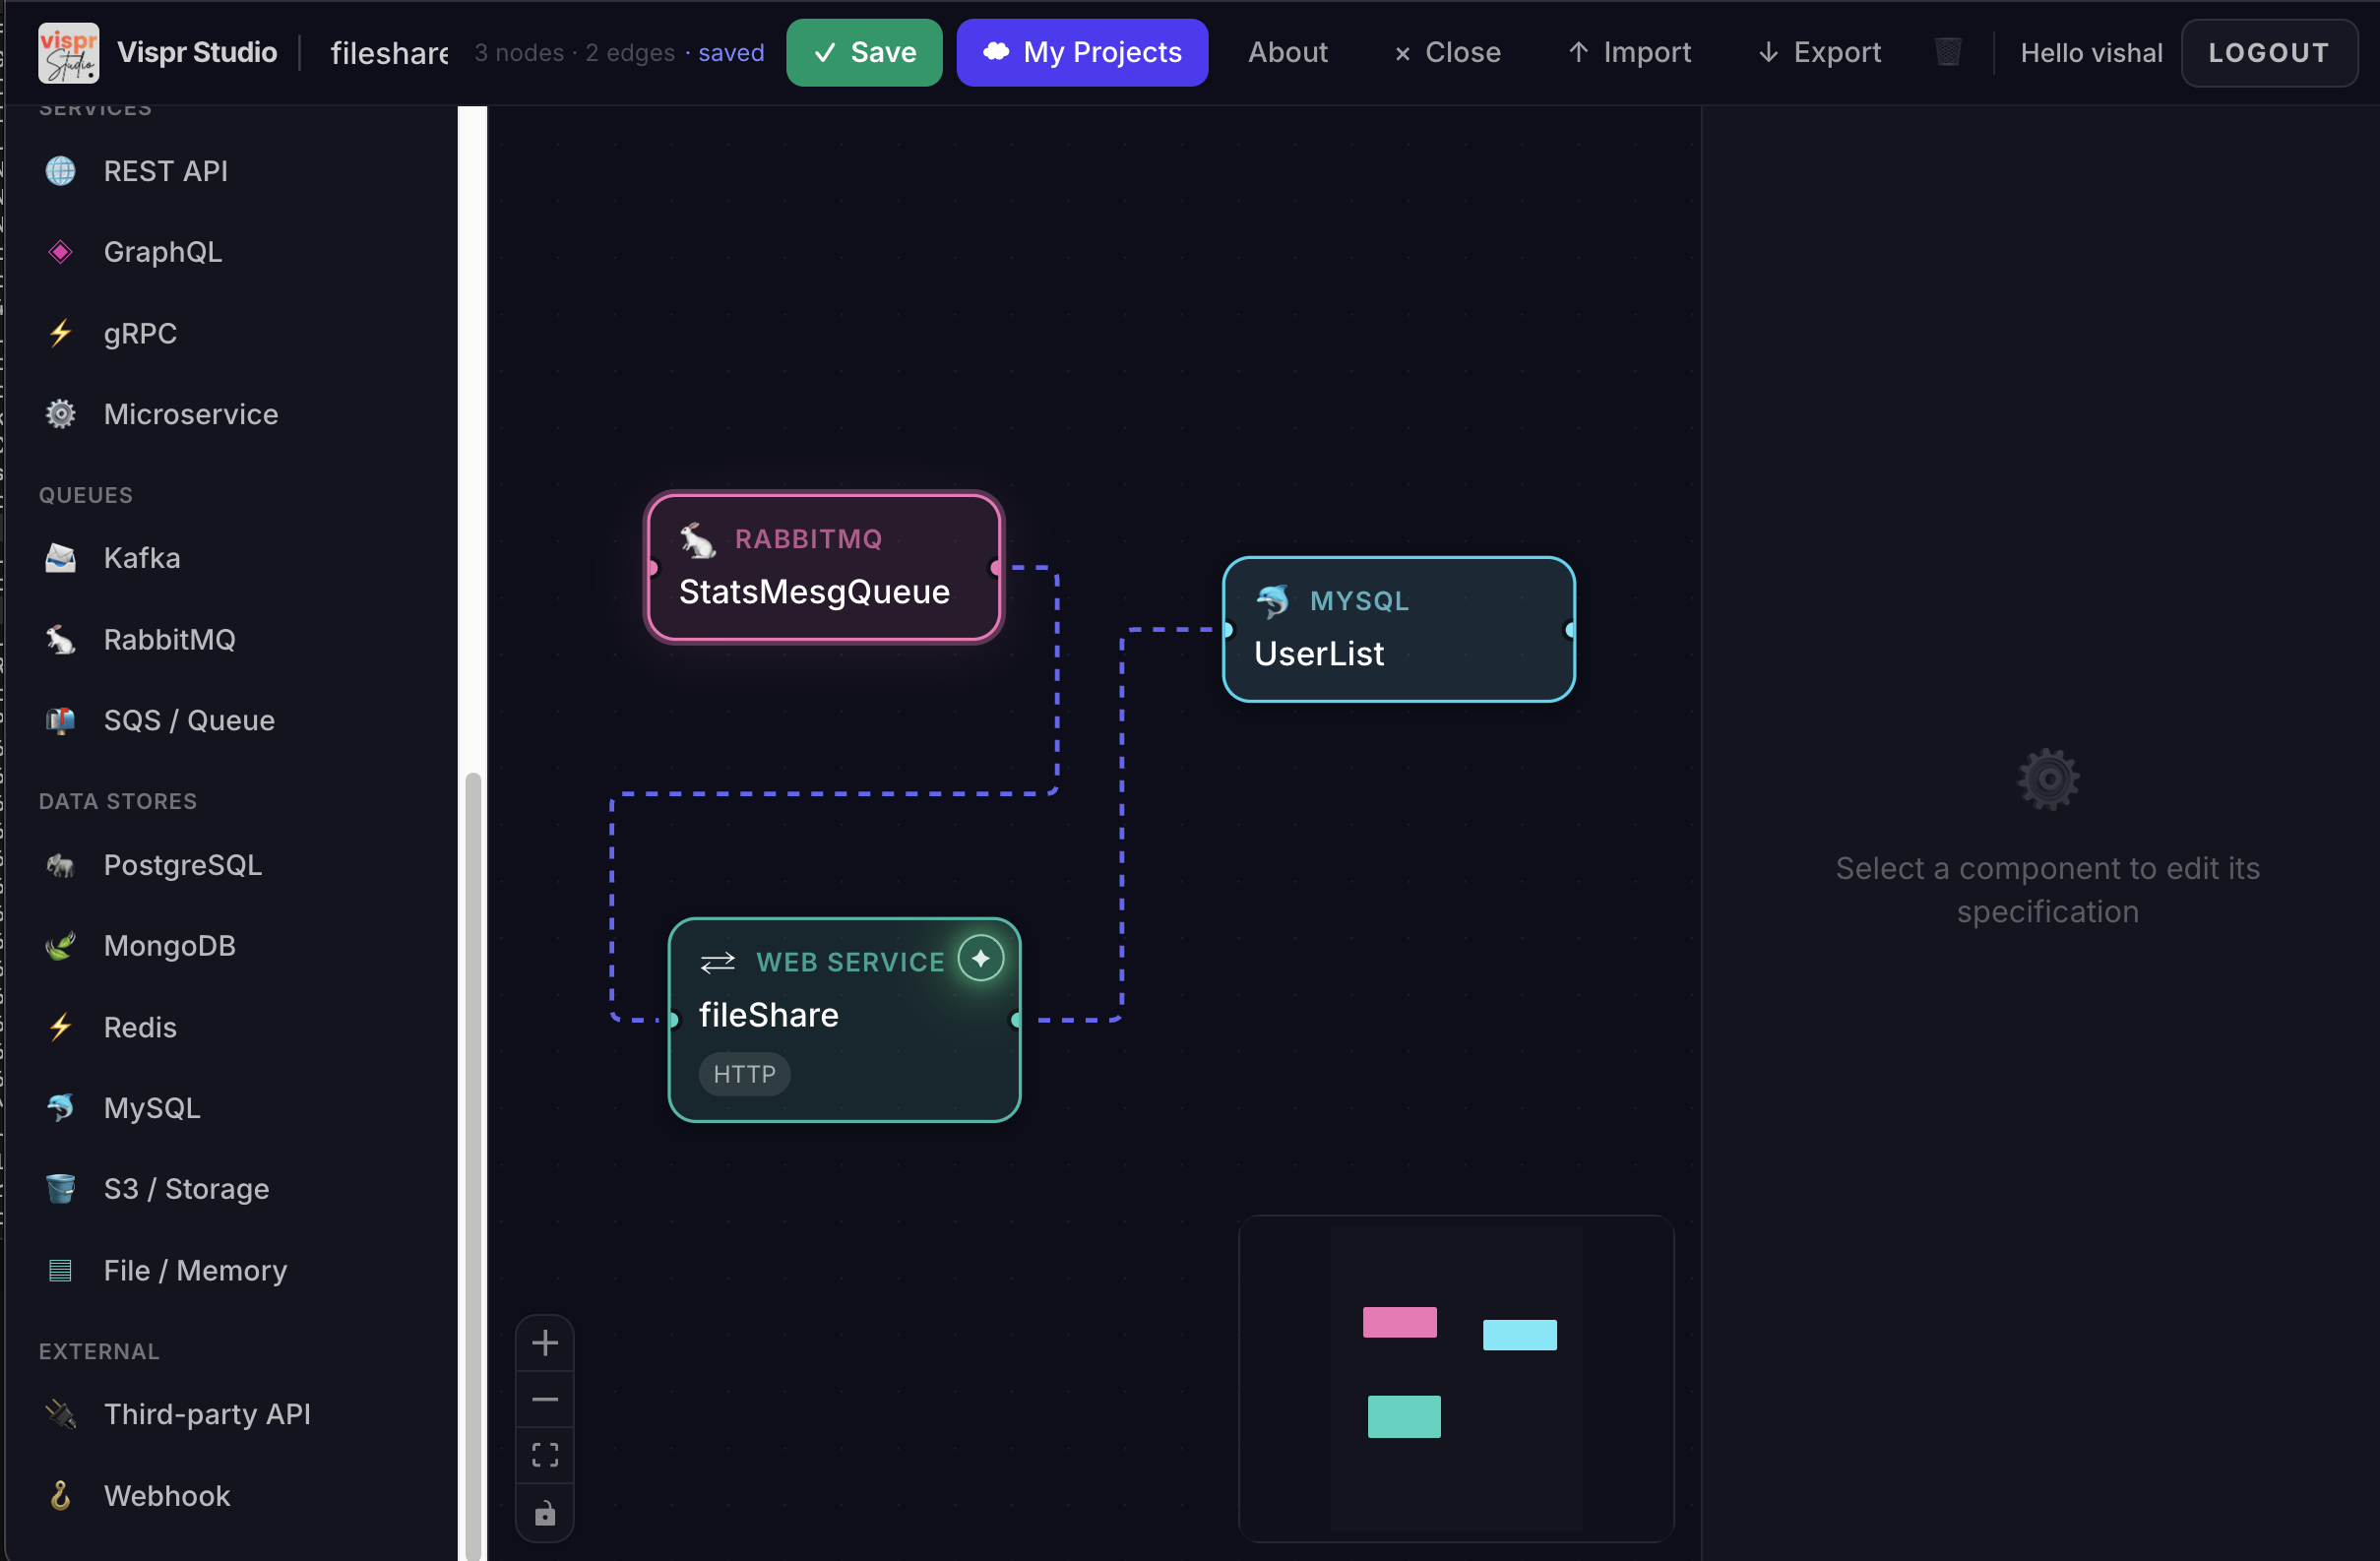Viewport: 2380px width, 1561px height.
Task: Choose the Microservice gear icon
Action: [61, 414]
